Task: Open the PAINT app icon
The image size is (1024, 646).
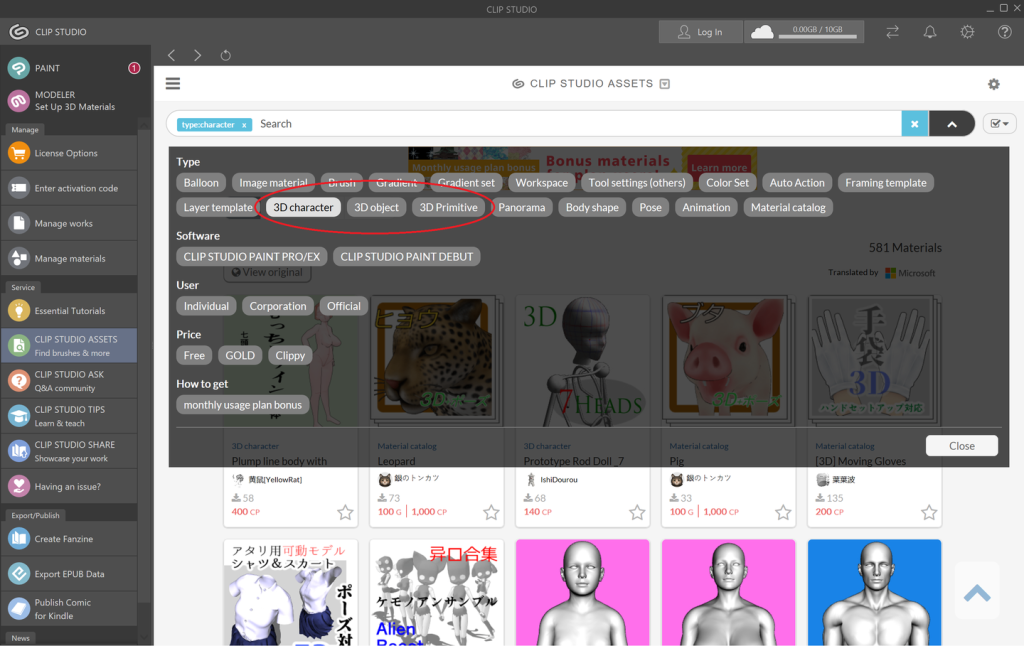Action: point(19,68)
